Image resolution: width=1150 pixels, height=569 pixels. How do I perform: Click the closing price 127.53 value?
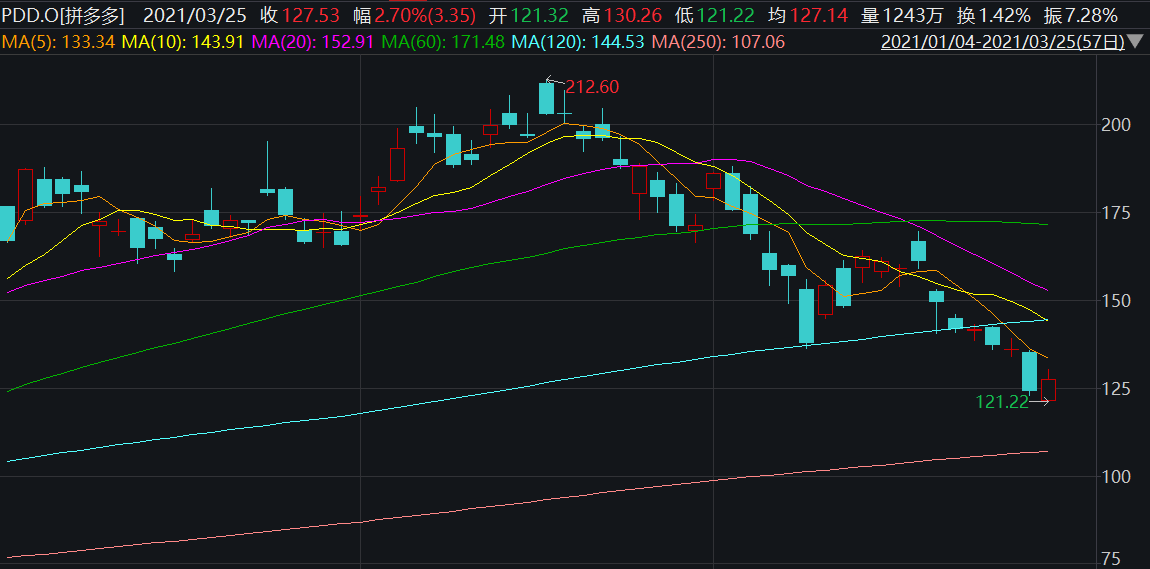pyautogui.click(x=312, y=16)
